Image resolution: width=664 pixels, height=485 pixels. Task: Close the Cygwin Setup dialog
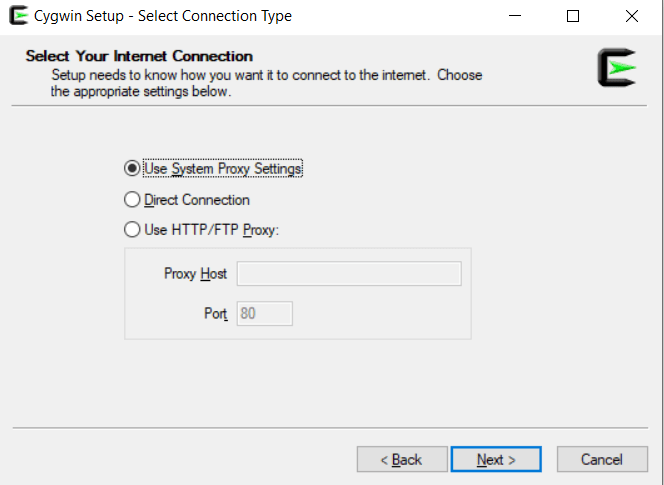(631, 16)
